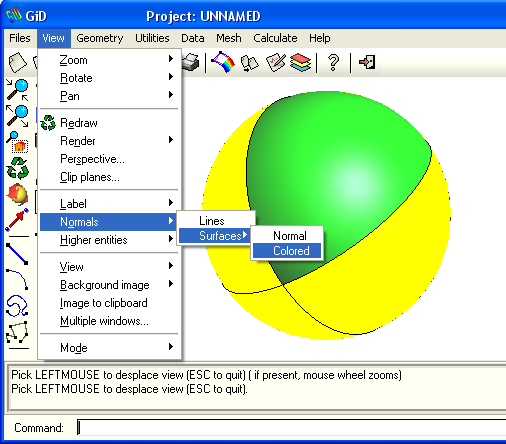The height and width of the screenshot is (444, 506).
Task: Open the layers stack icon in toolbar
Action: click(300, 62)
